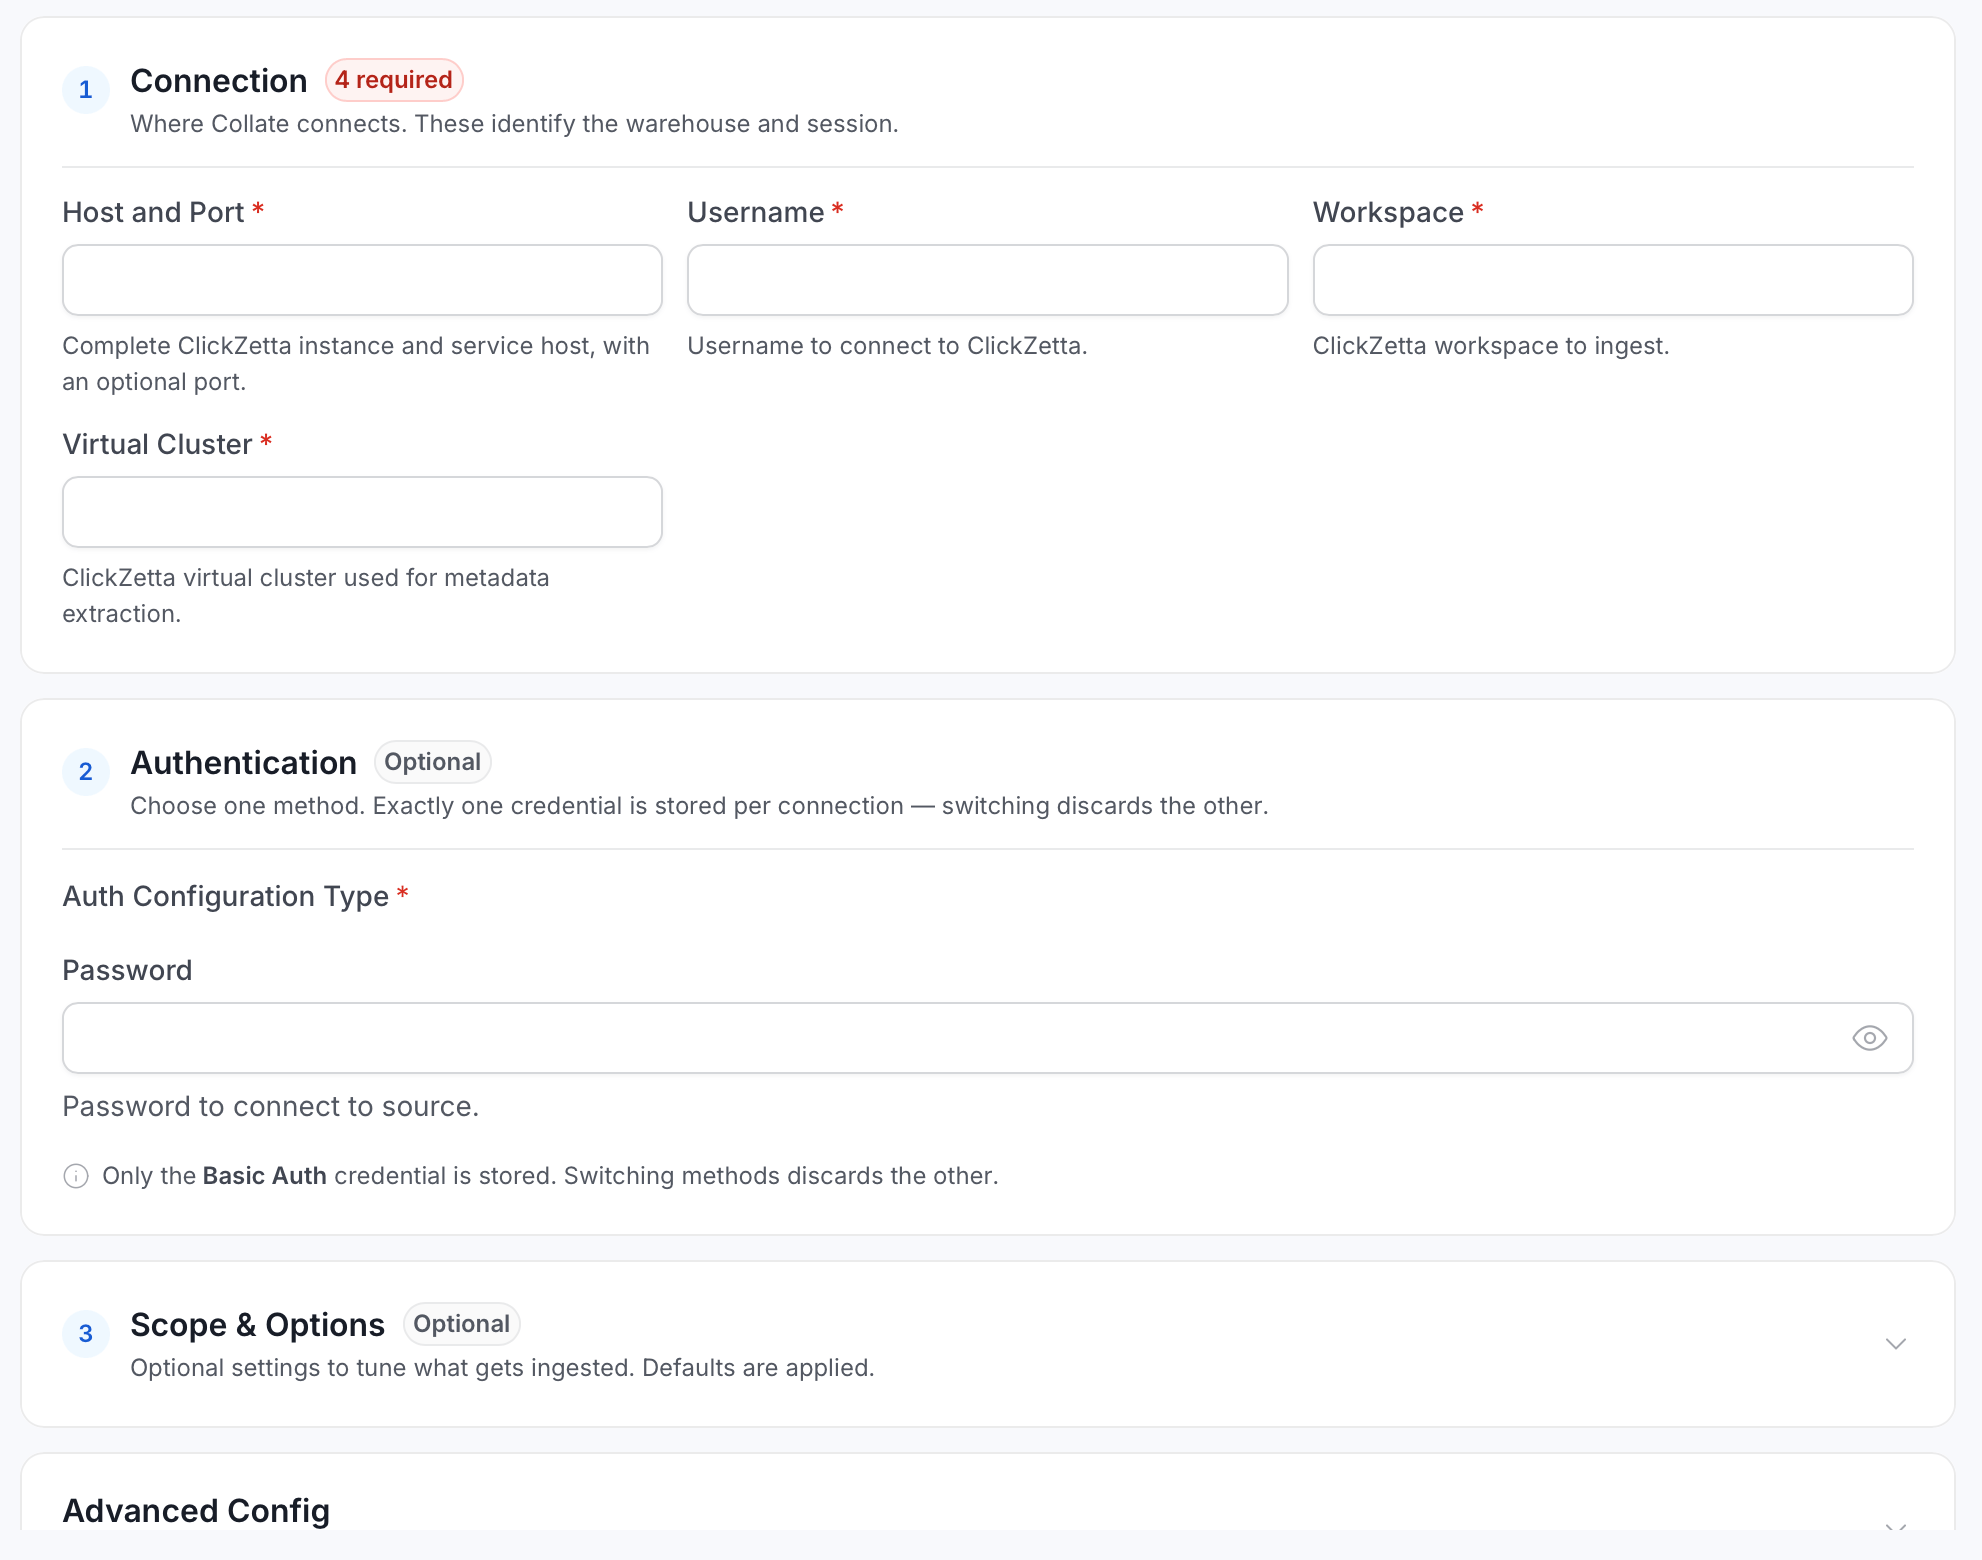Click 'ClickZetta workspace to ingest.' helper text
1982x1560 pixels.
[1491, 346]
